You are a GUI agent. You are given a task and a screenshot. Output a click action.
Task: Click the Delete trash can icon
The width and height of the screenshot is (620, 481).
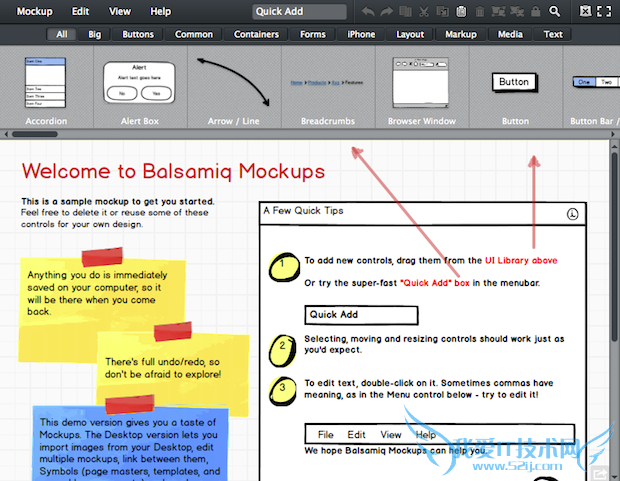point(480,11)
